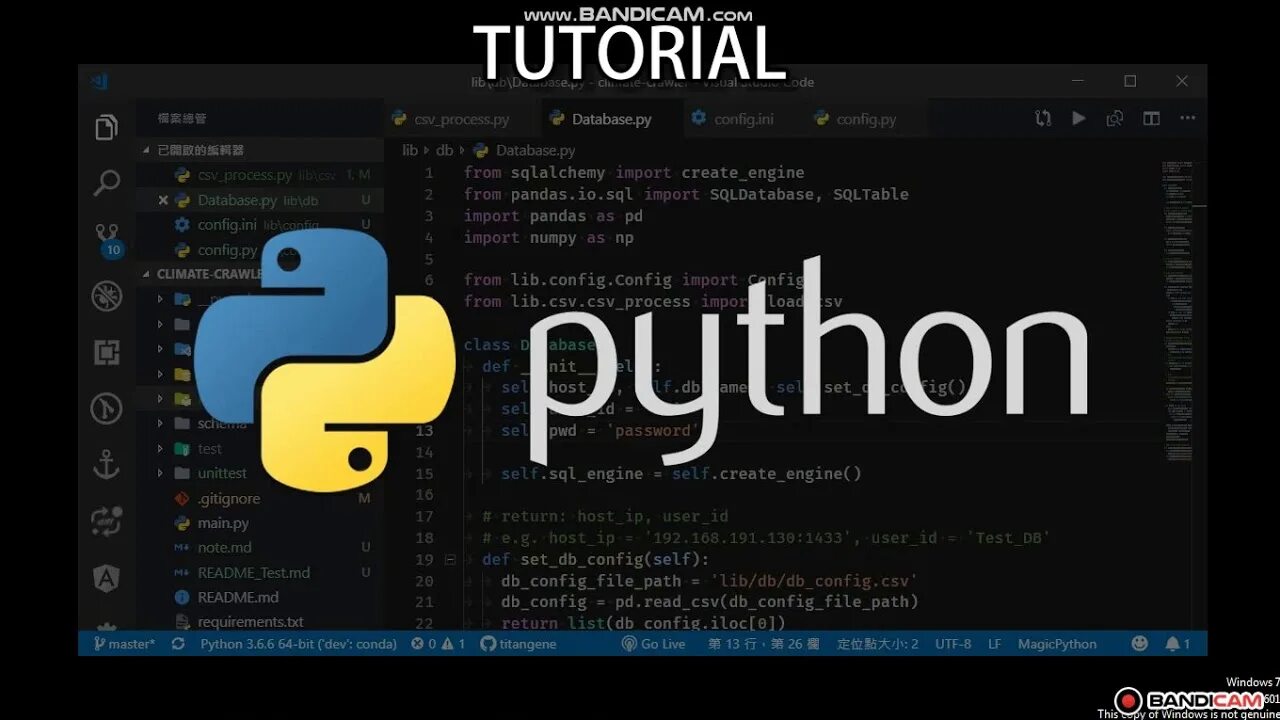Click 'db' in the breadcrumb path
Screen dimensions: 1280x720
444,150
